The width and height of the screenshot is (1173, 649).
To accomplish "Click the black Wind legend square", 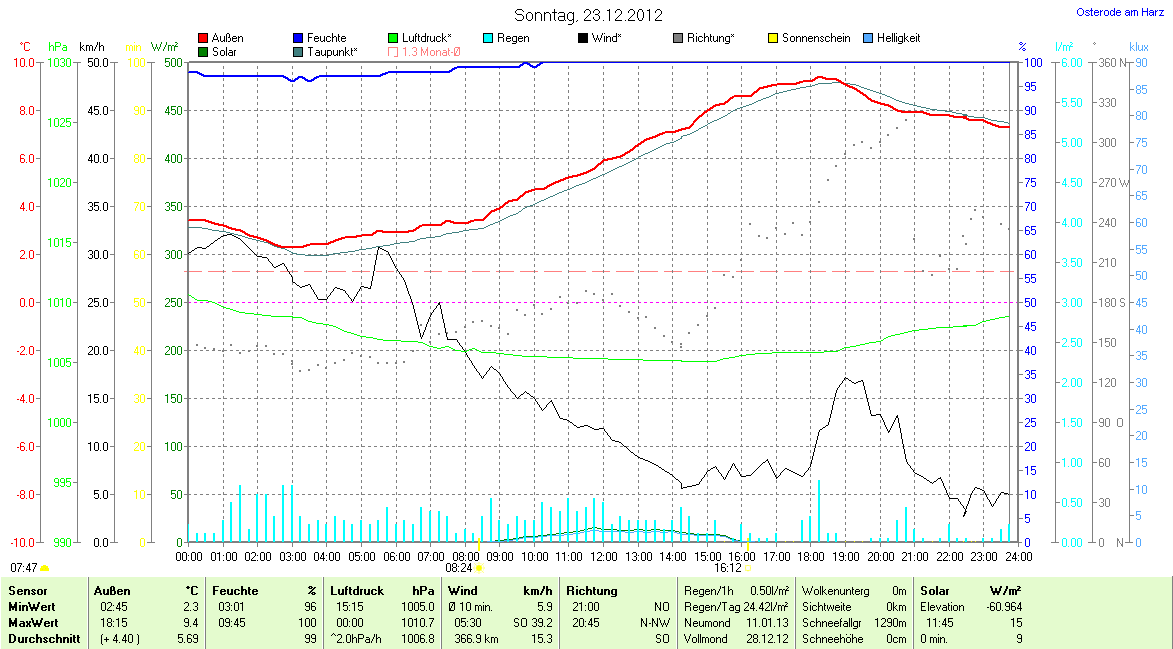I will [583, 38].
